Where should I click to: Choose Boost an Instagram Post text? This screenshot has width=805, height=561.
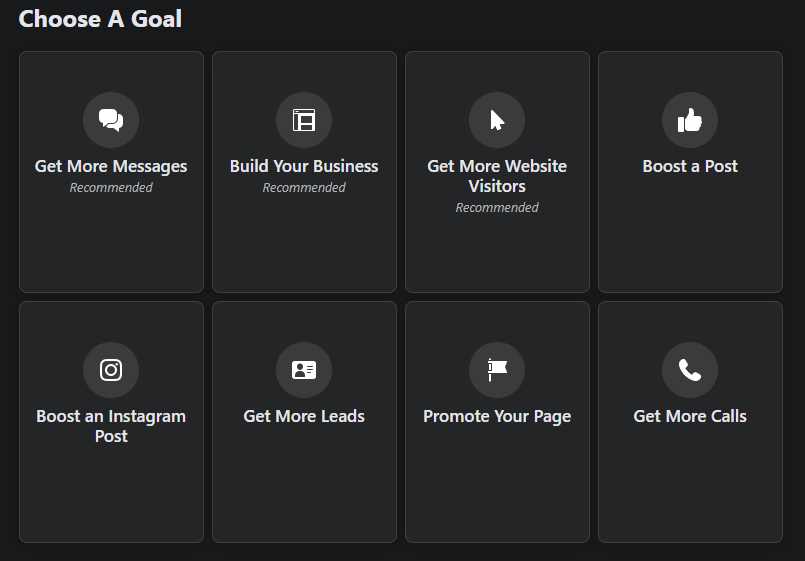111,426
